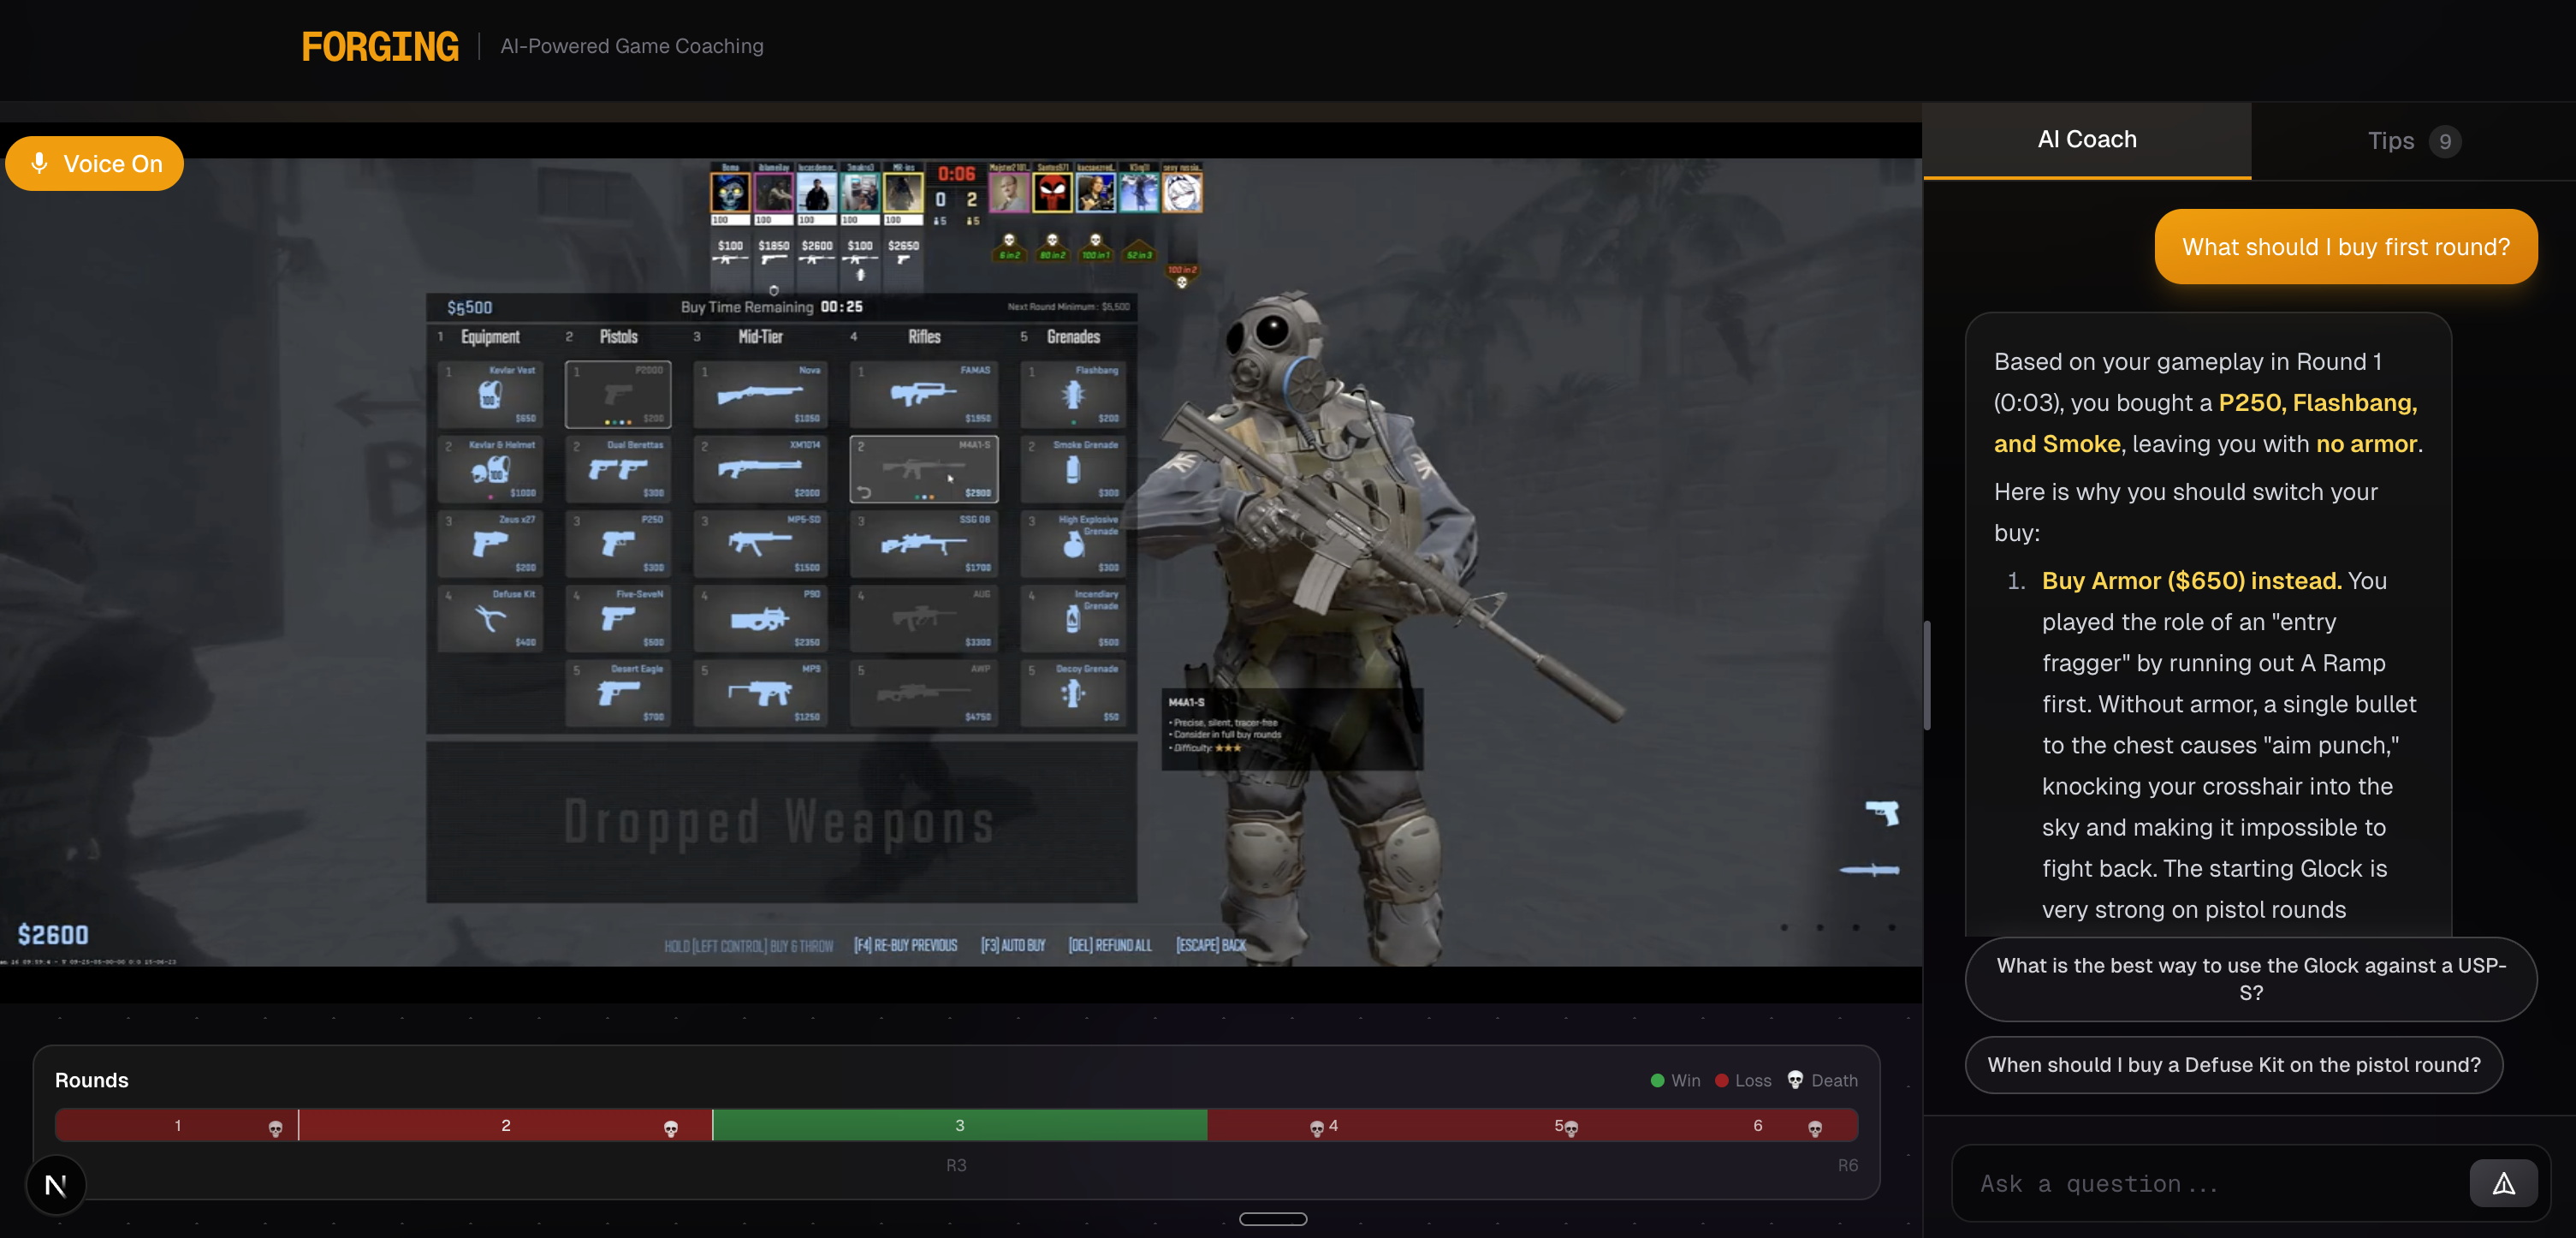Viewport: 2576px width, 1238px height.
Task: Click the Round 5 death skull marker
Action: click(1572, 1128)
